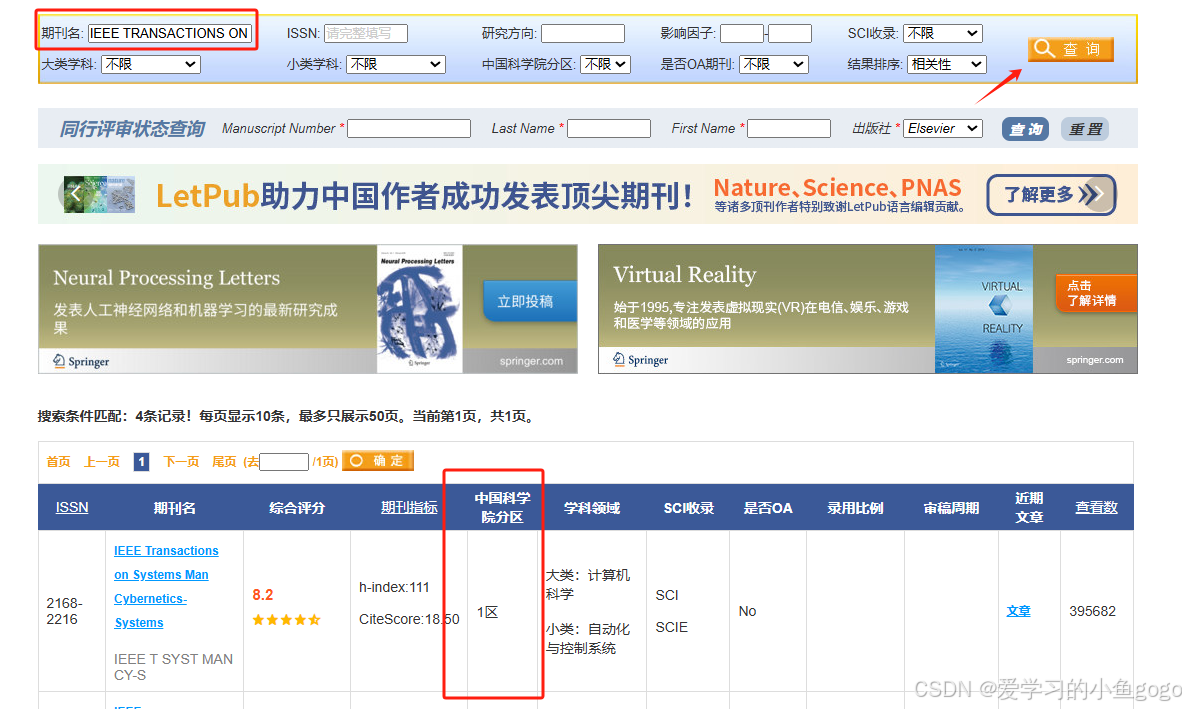The image size is (1186, 709).
Task: Click the IEEE T SYST MAN CY-S abbreviation
Action: pos(173,667)
